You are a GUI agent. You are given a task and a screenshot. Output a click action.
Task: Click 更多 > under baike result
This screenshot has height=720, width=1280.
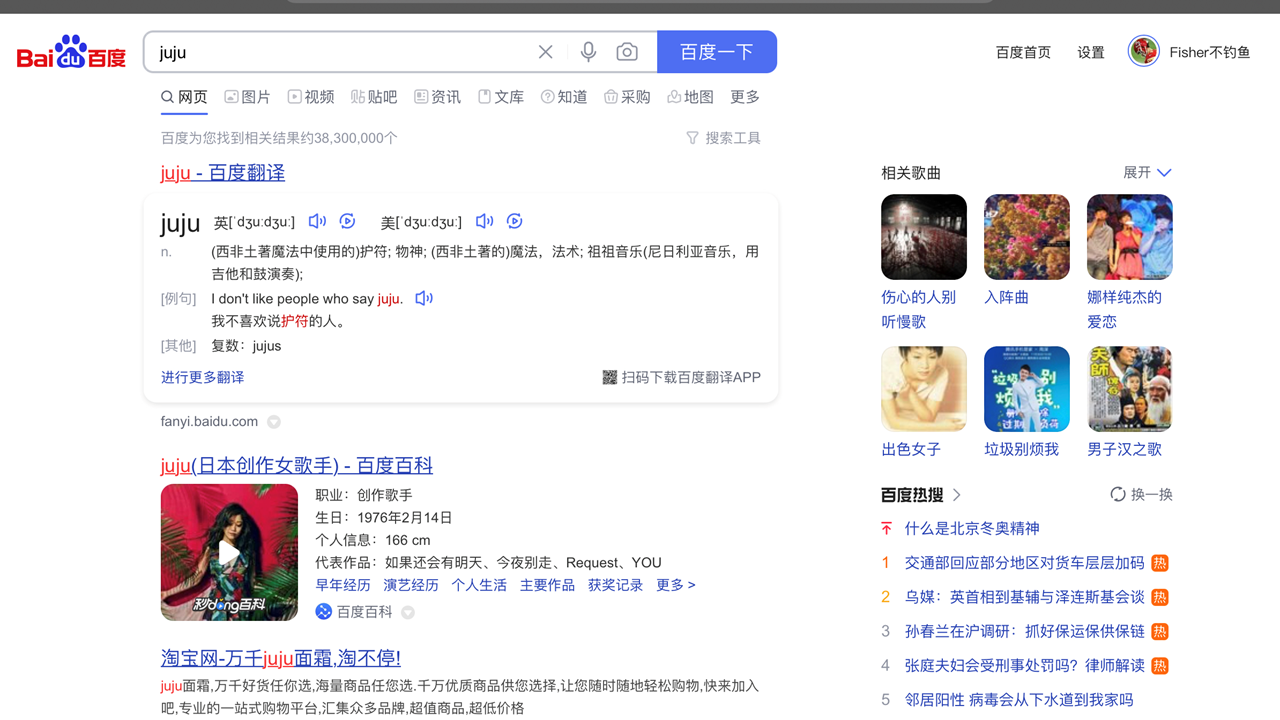[x=675, y=585]
